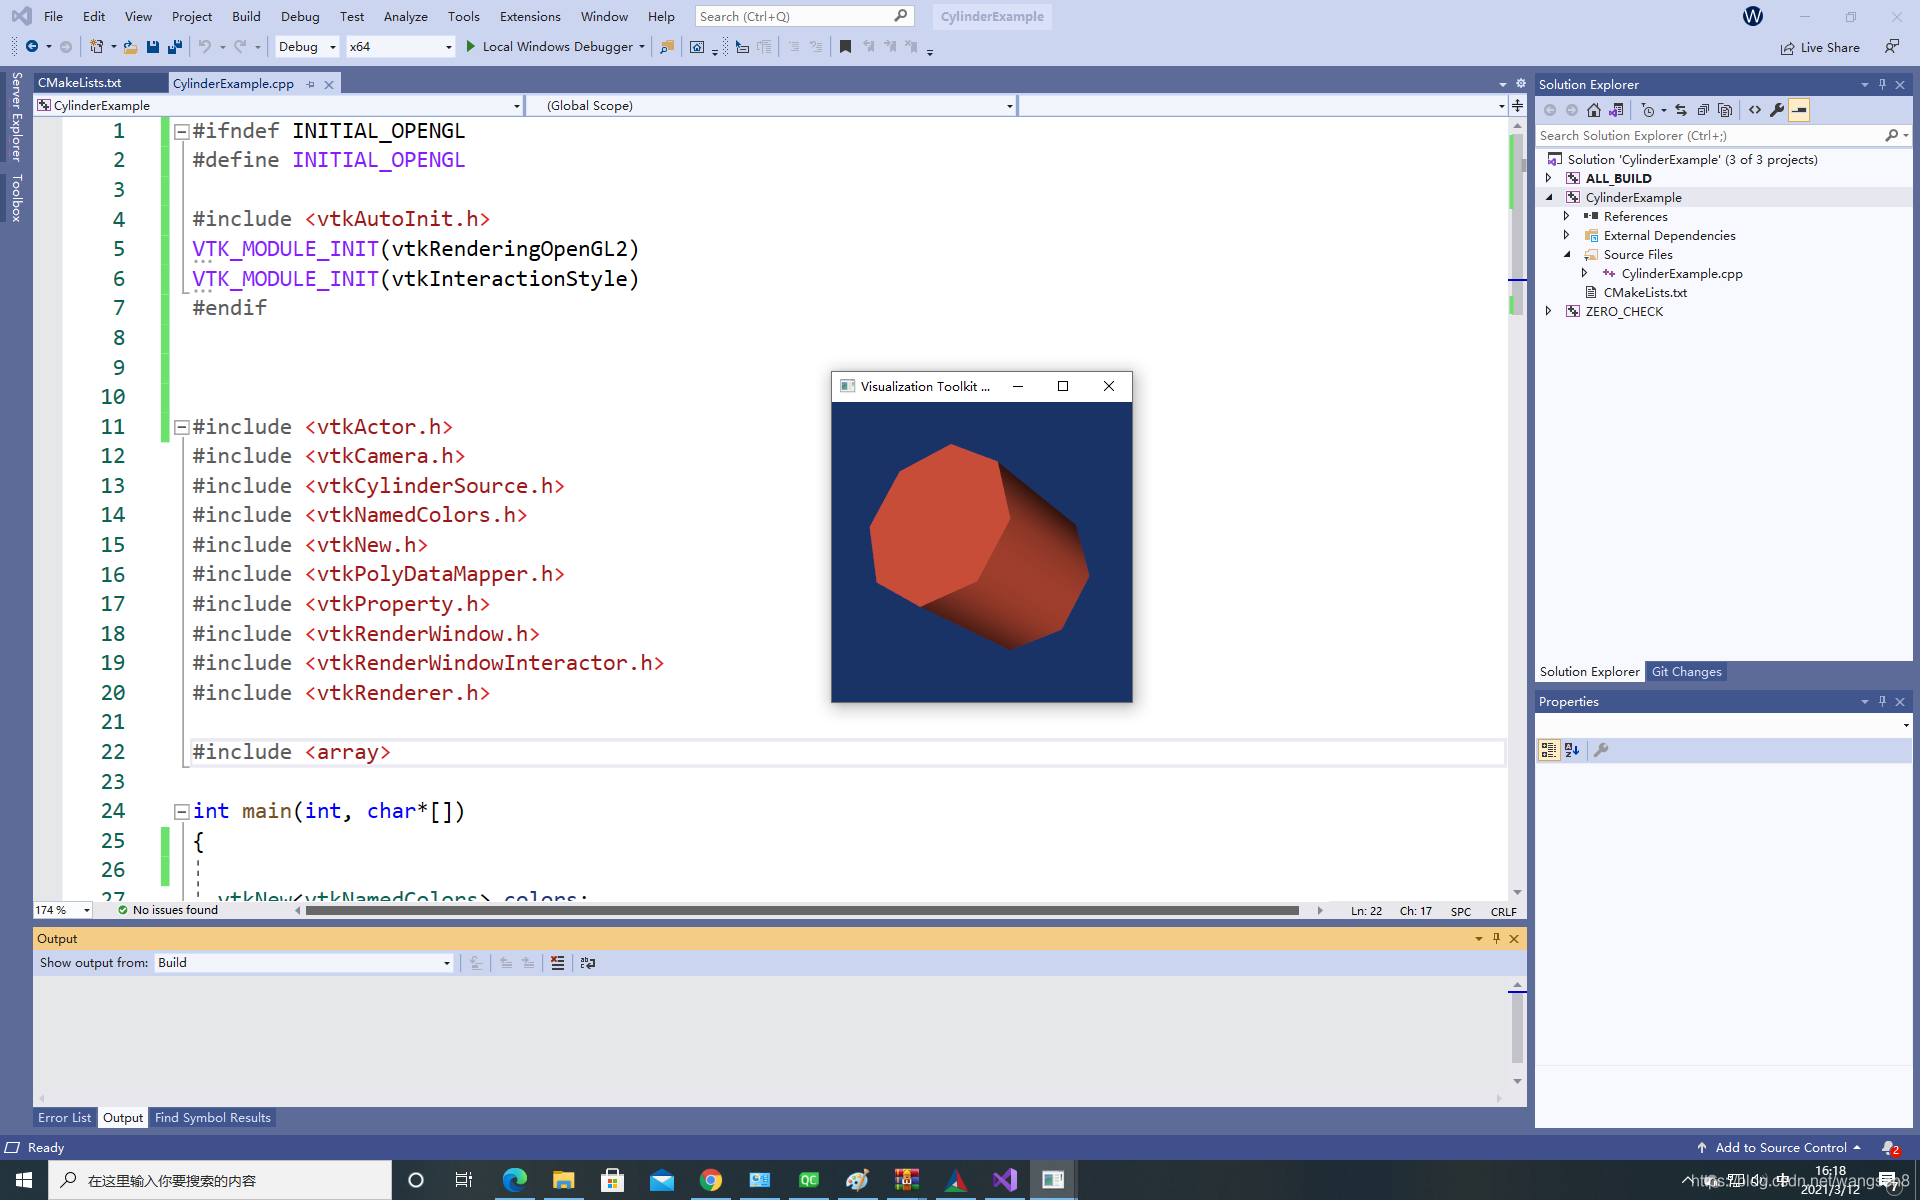Image resolution: width=1920 pixels, height=1200 pixels.
Task: Toggle auto-hide pin on Properties panel
Action: pyautogui.click(x=1882, y=702)
